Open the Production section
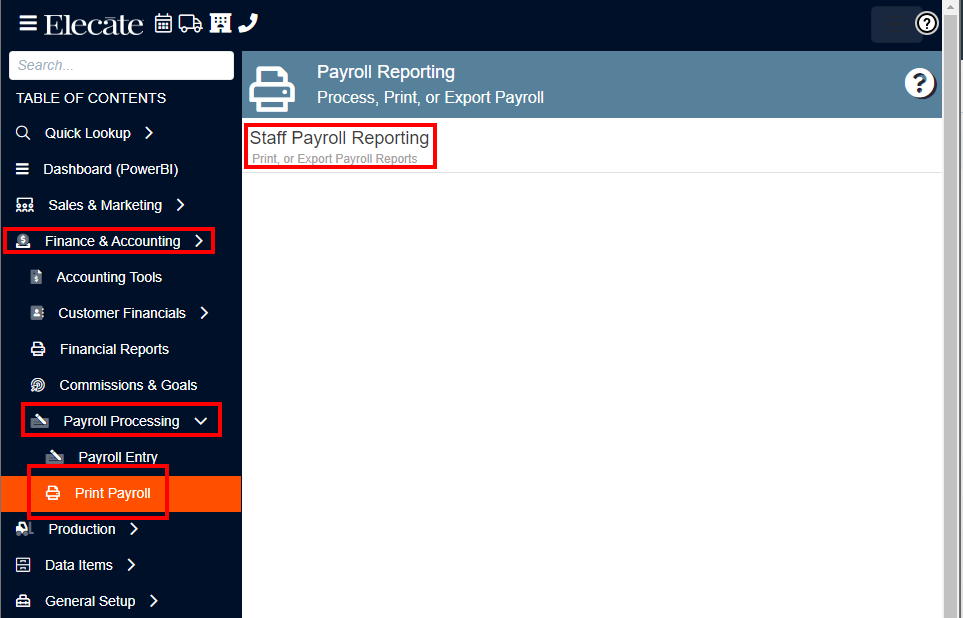The width and height of the screenshot is (963, 618). pos(82,529)
